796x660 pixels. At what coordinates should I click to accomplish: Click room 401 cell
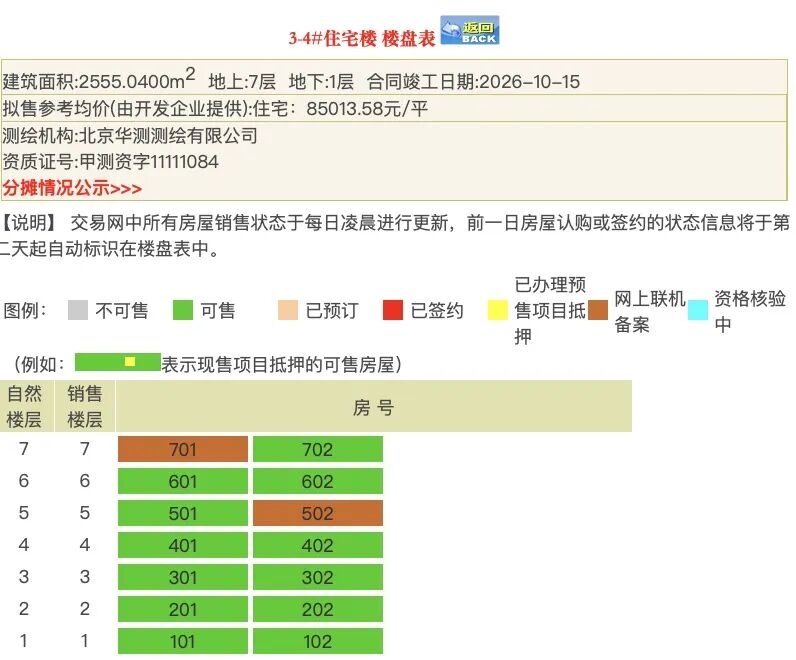[183, 546]
